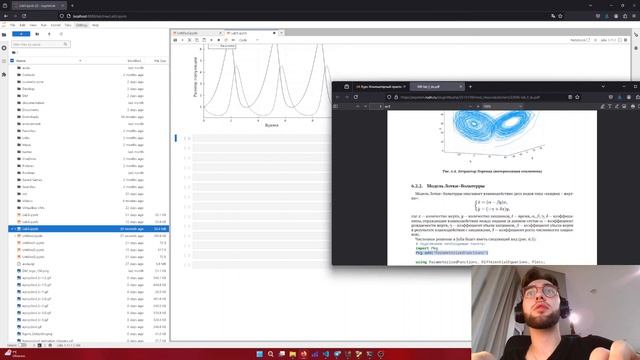640x360 pixels.
Task: Open the extension manager puzzle icon
Action: [4, 74]
